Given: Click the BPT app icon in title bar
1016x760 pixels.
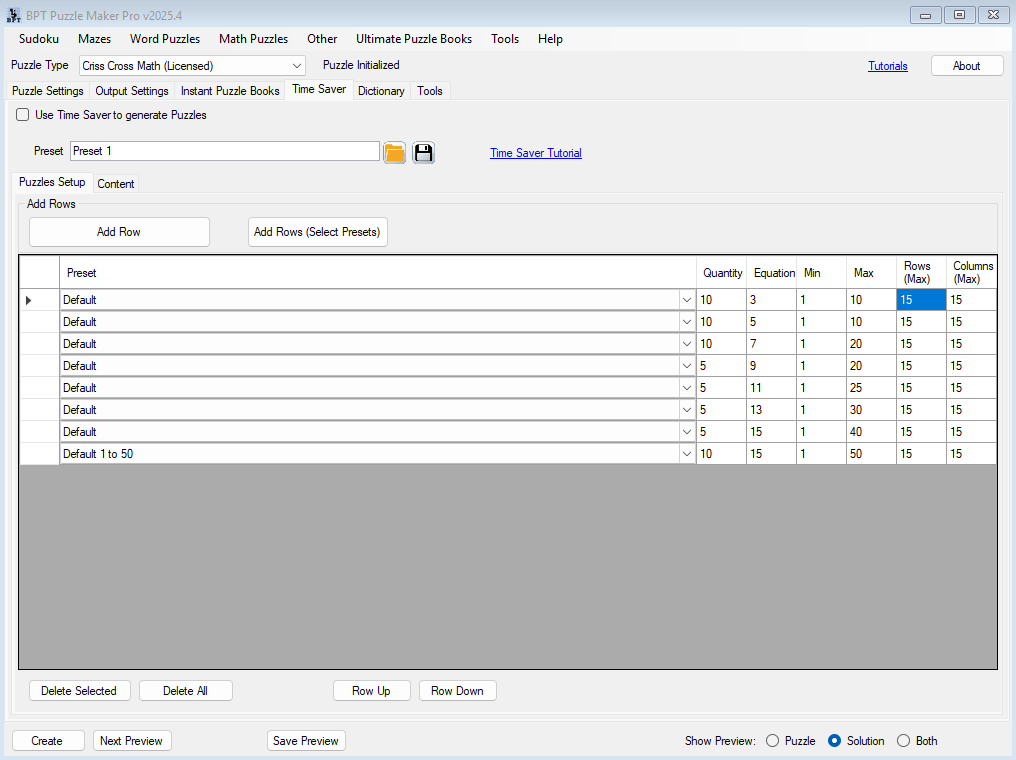Looking at the screenshot, I should pyautogui.click(x=14, y=15).
